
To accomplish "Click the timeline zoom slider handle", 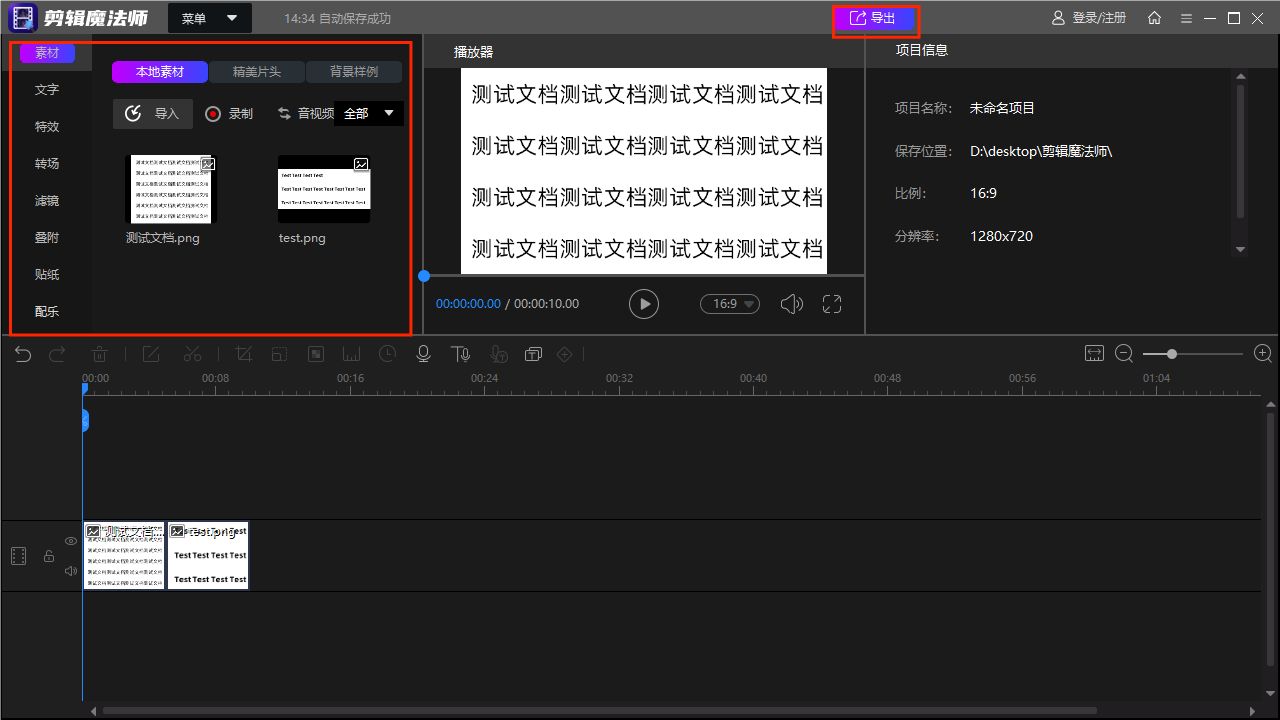I will click(x=1171, y=354).
